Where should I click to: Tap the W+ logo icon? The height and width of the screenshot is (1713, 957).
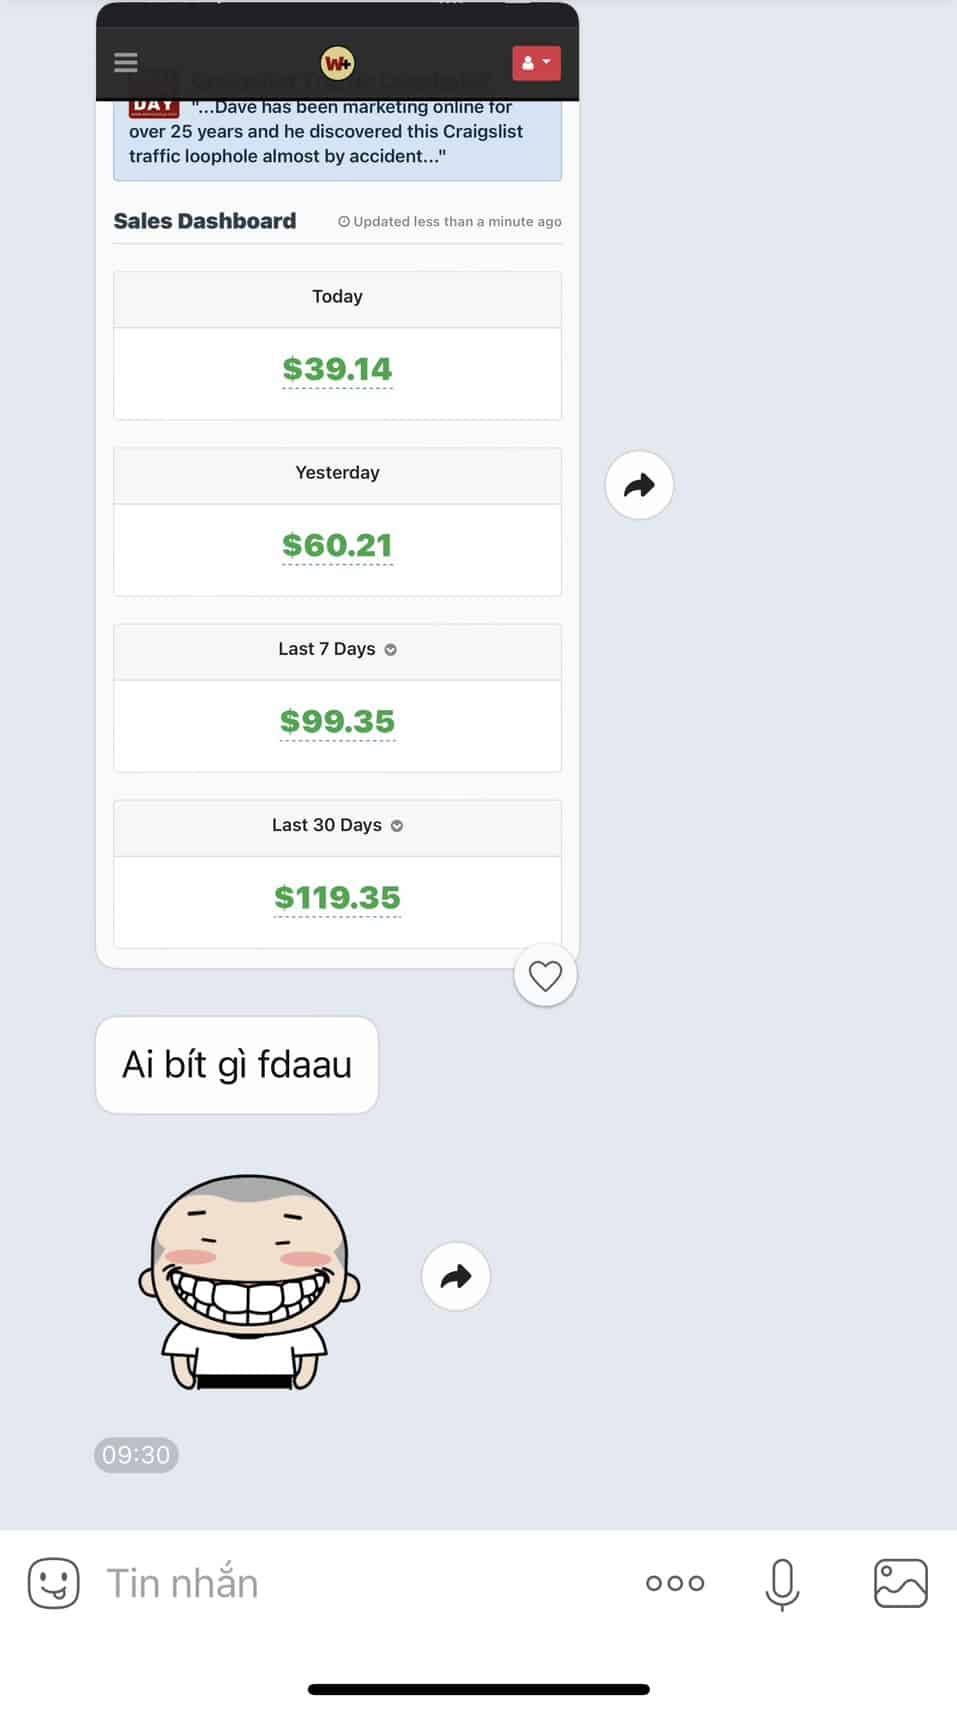click(x=338, y=63)
